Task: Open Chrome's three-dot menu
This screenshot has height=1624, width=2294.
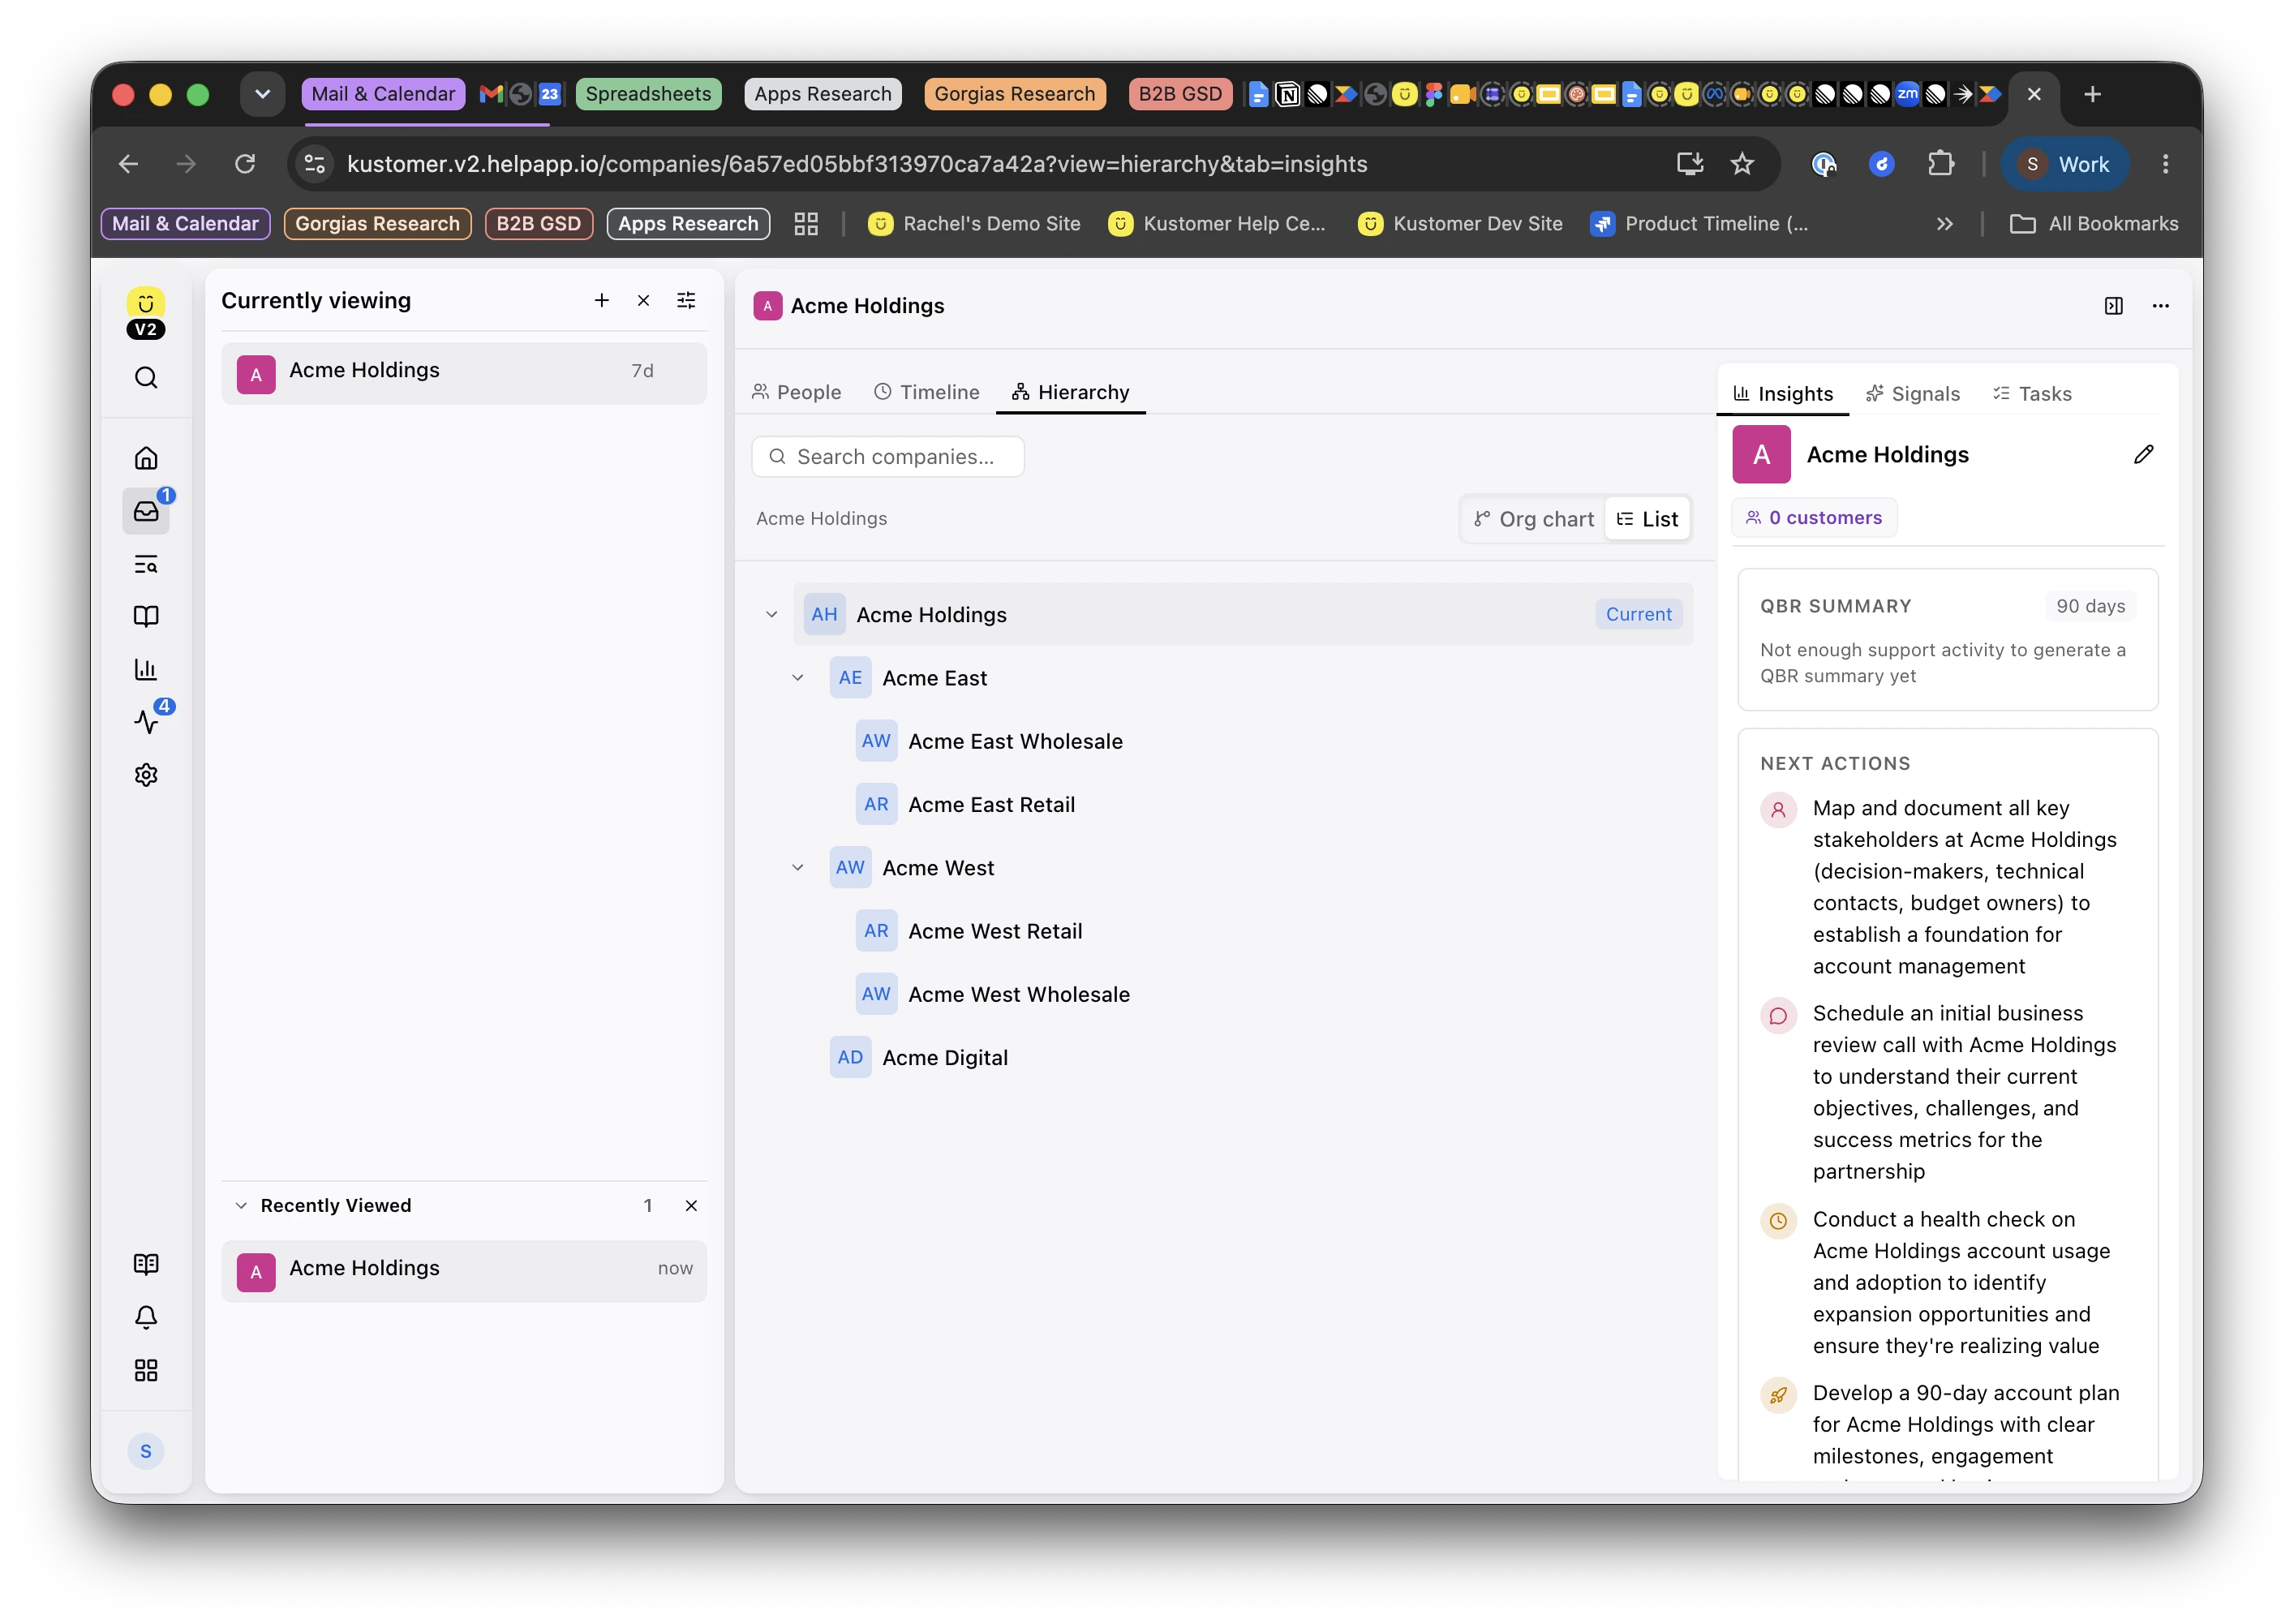Action: tap(2166, 164)
